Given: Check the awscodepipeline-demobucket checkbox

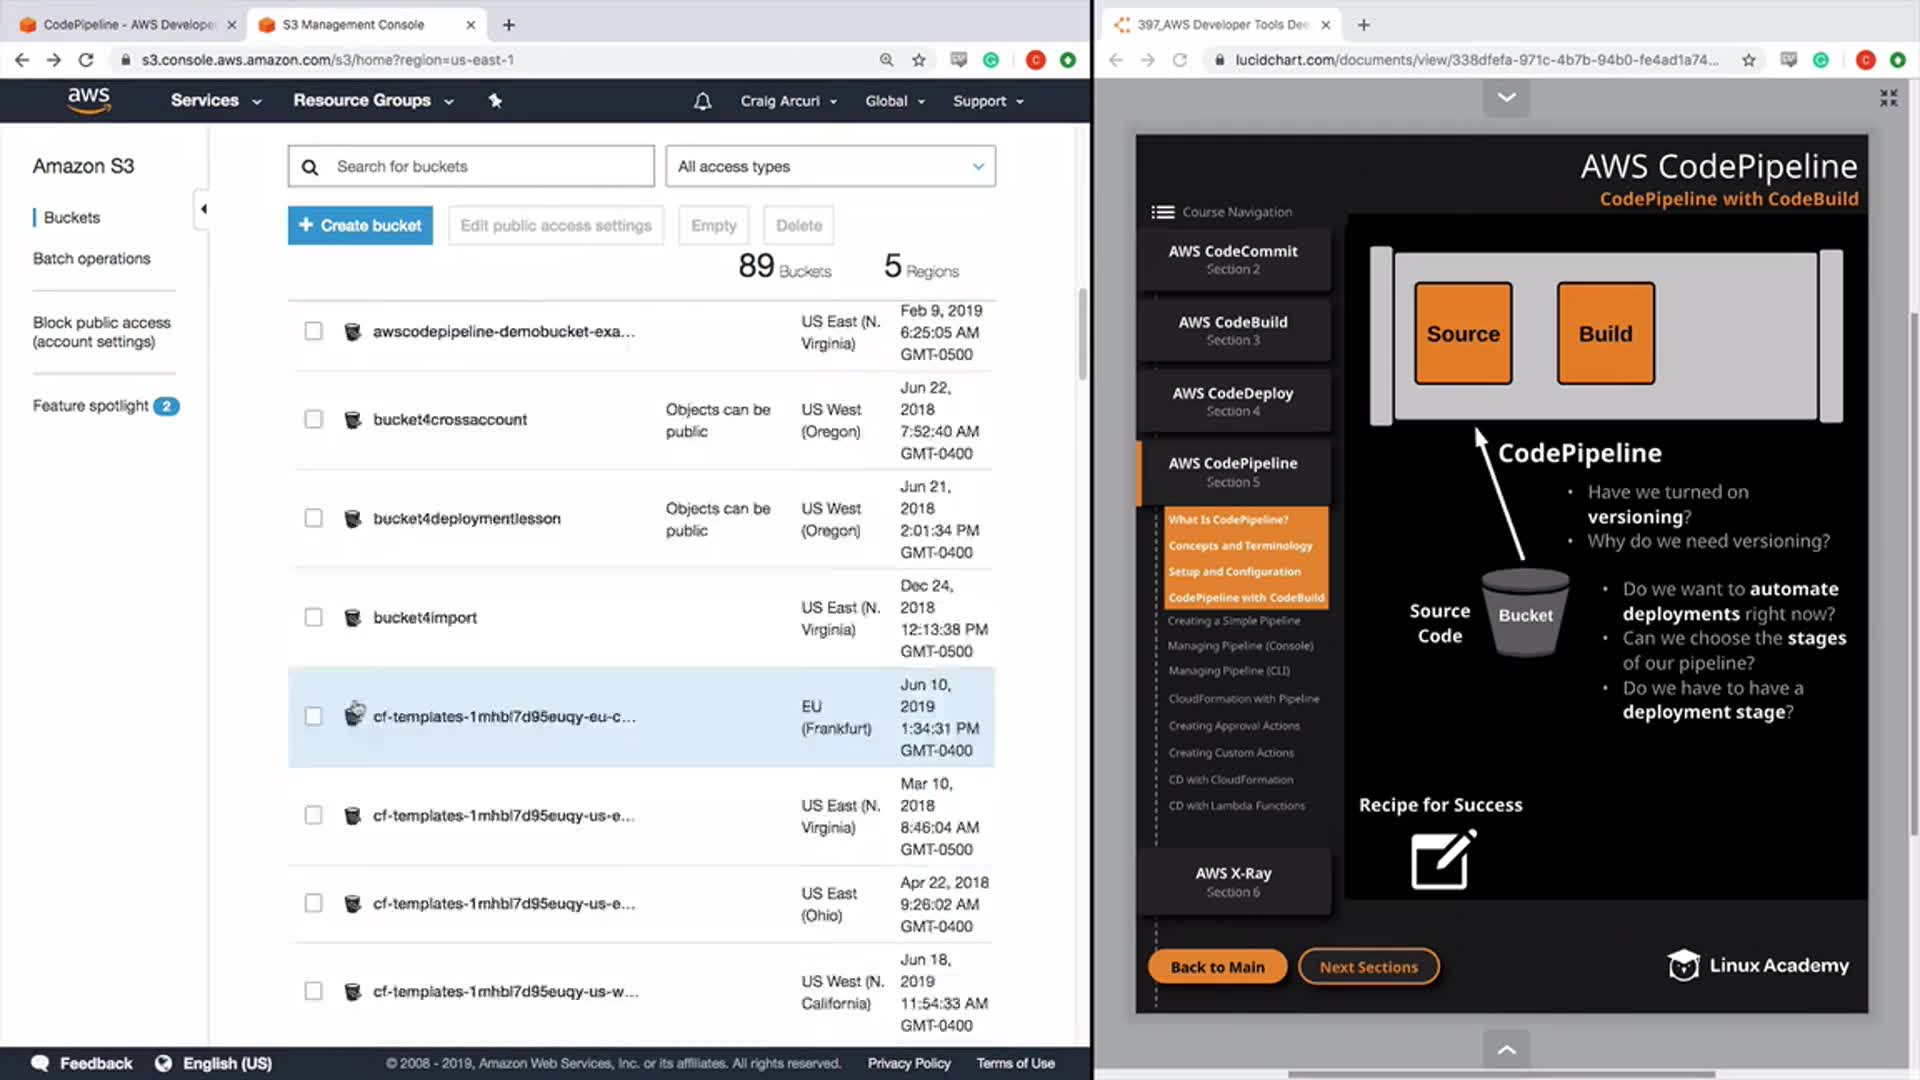Looking at the screenshot, I should coord(313,331).
